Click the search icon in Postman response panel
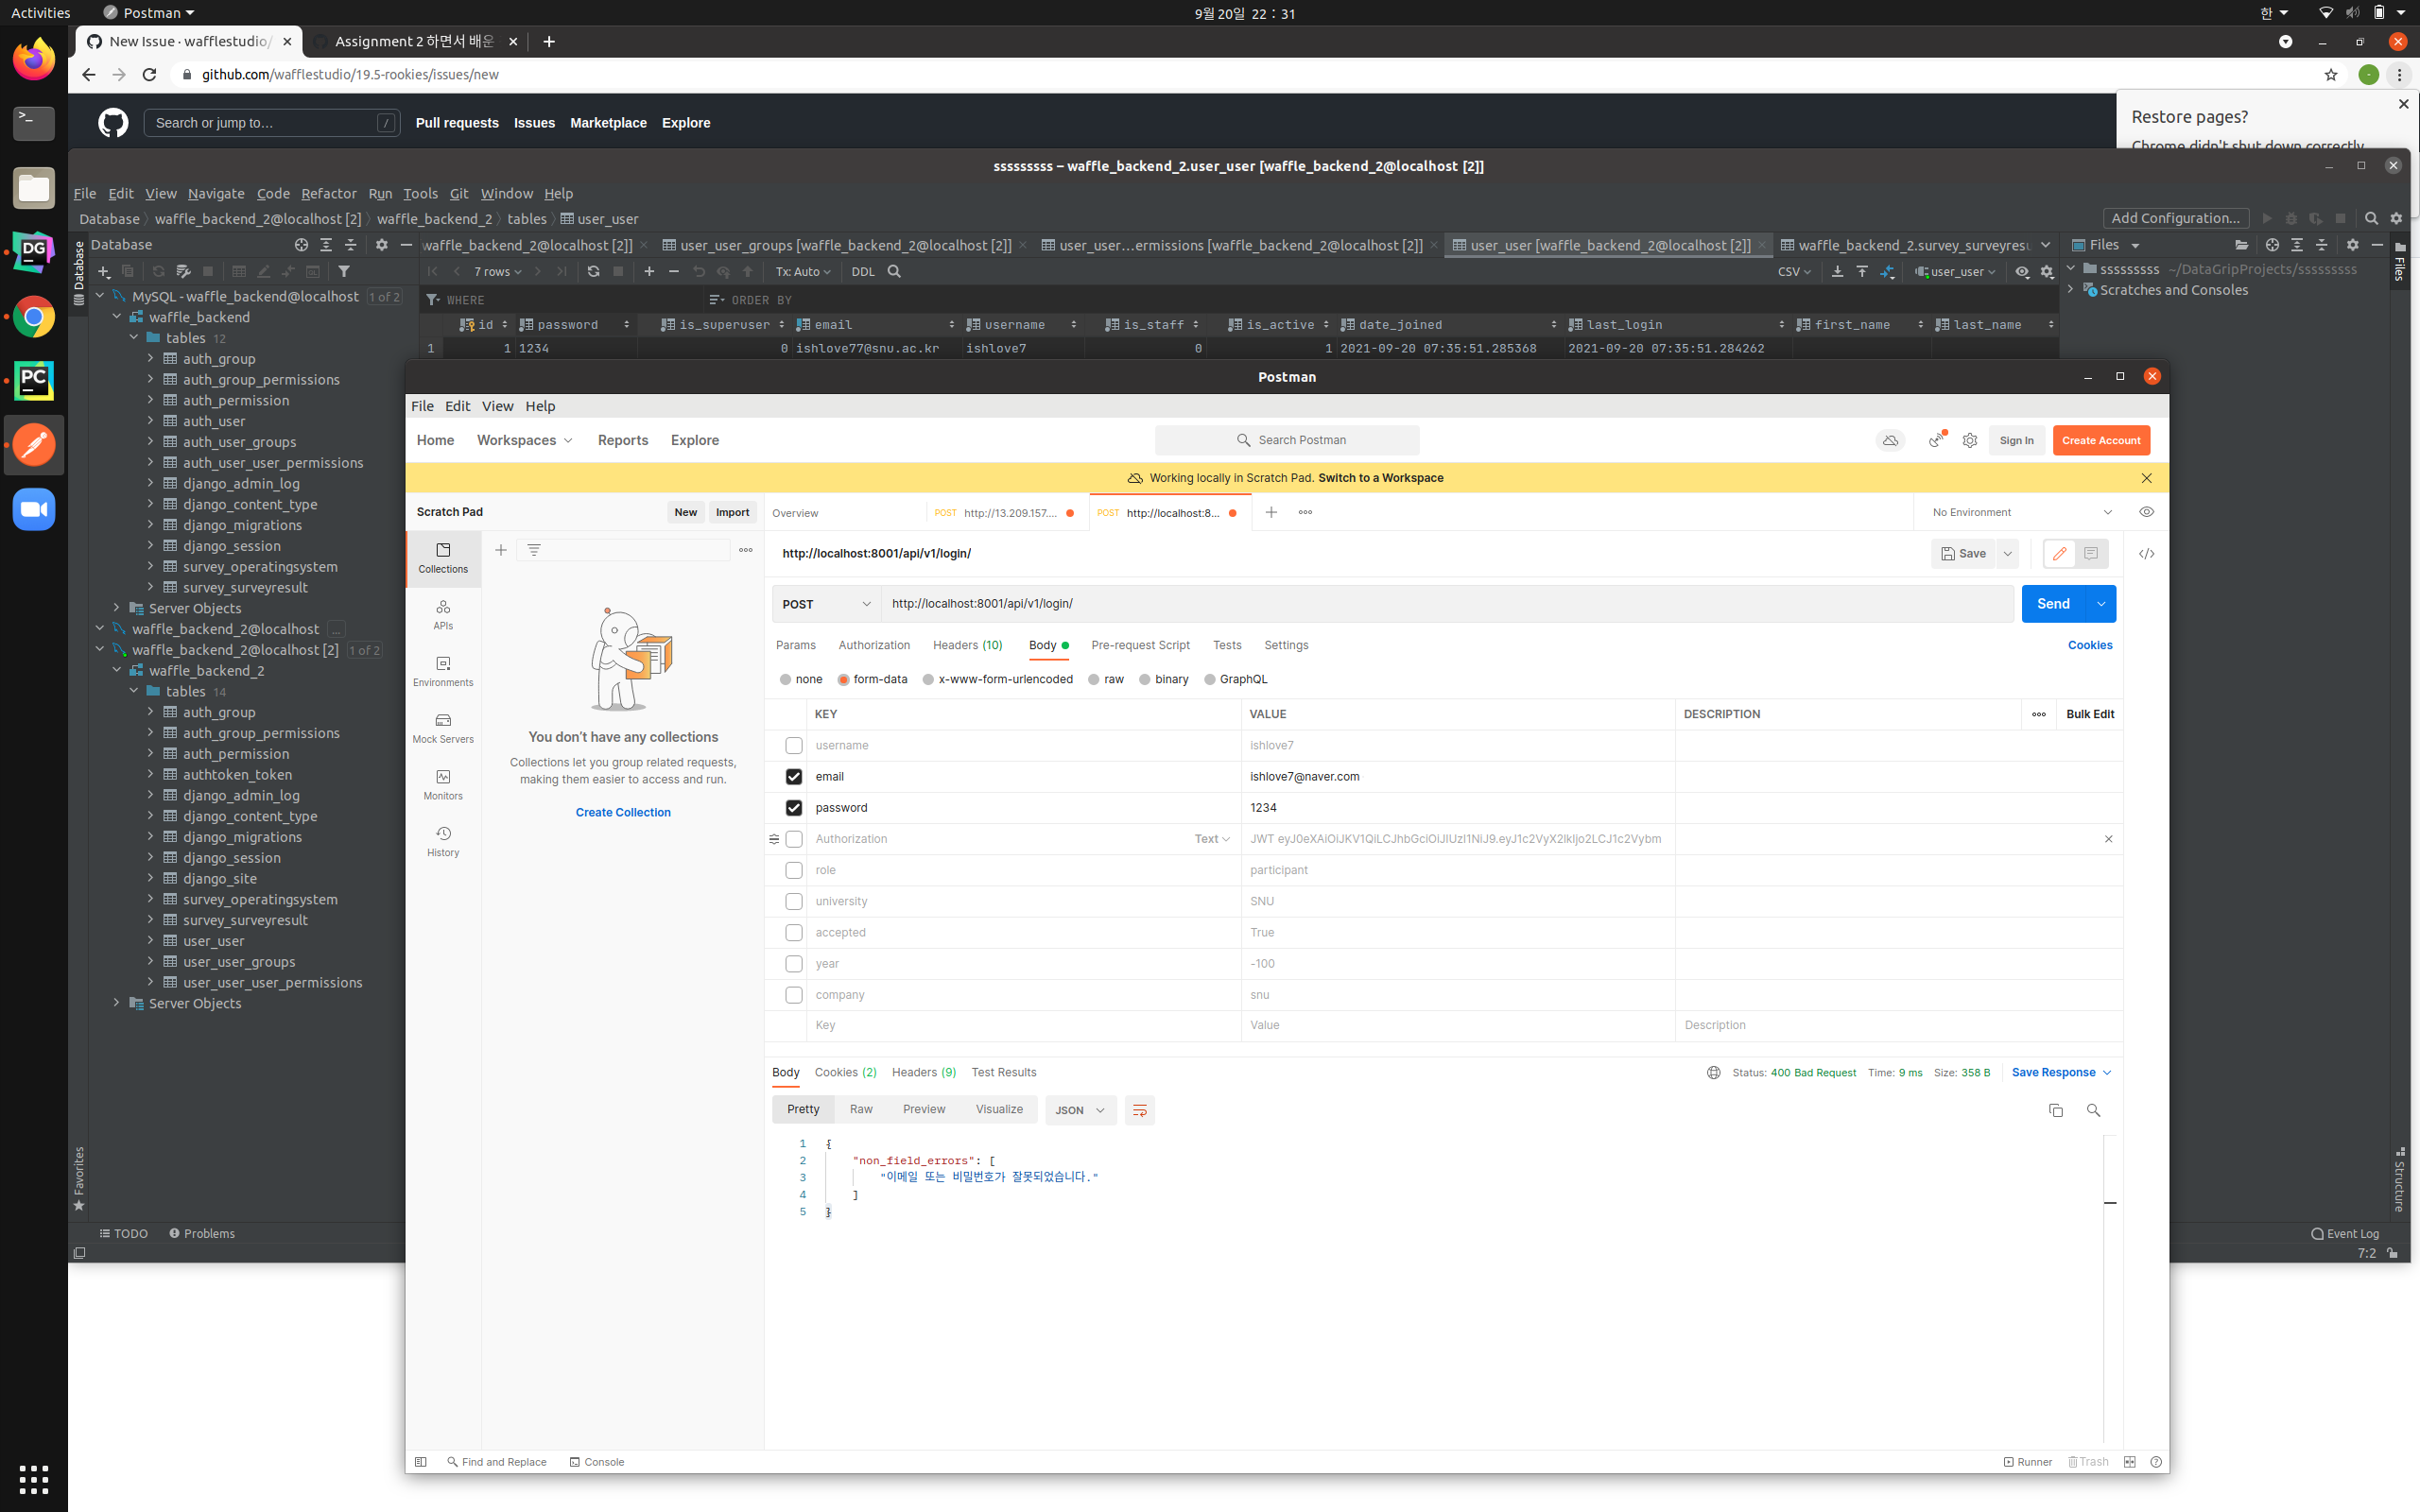The width and height of the screenshot is (2420, 1512). [x=2094, y=1110]
